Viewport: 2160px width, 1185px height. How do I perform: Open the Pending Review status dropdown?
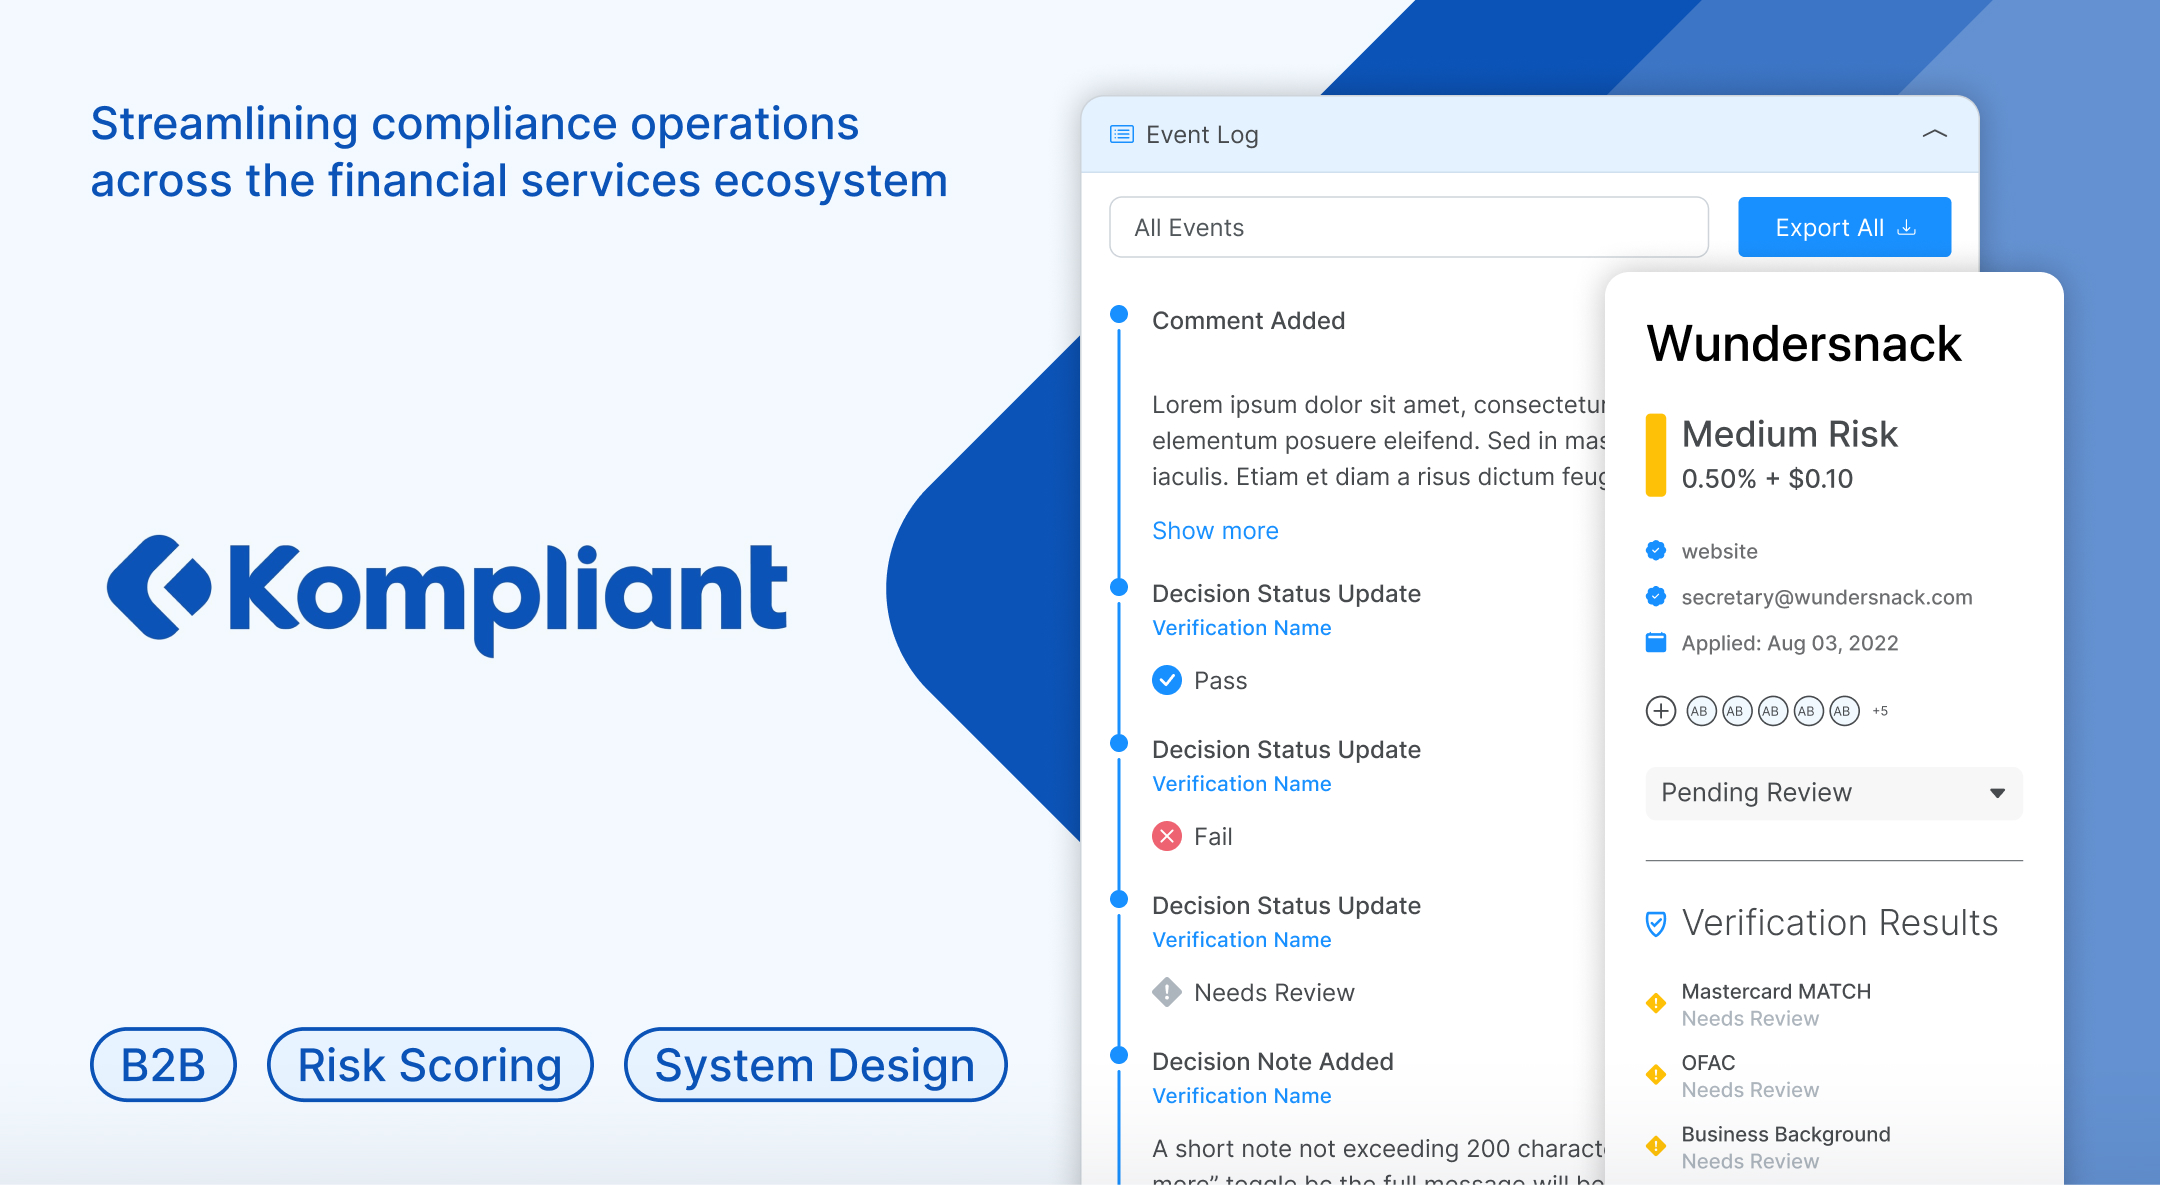point(1833,793)
